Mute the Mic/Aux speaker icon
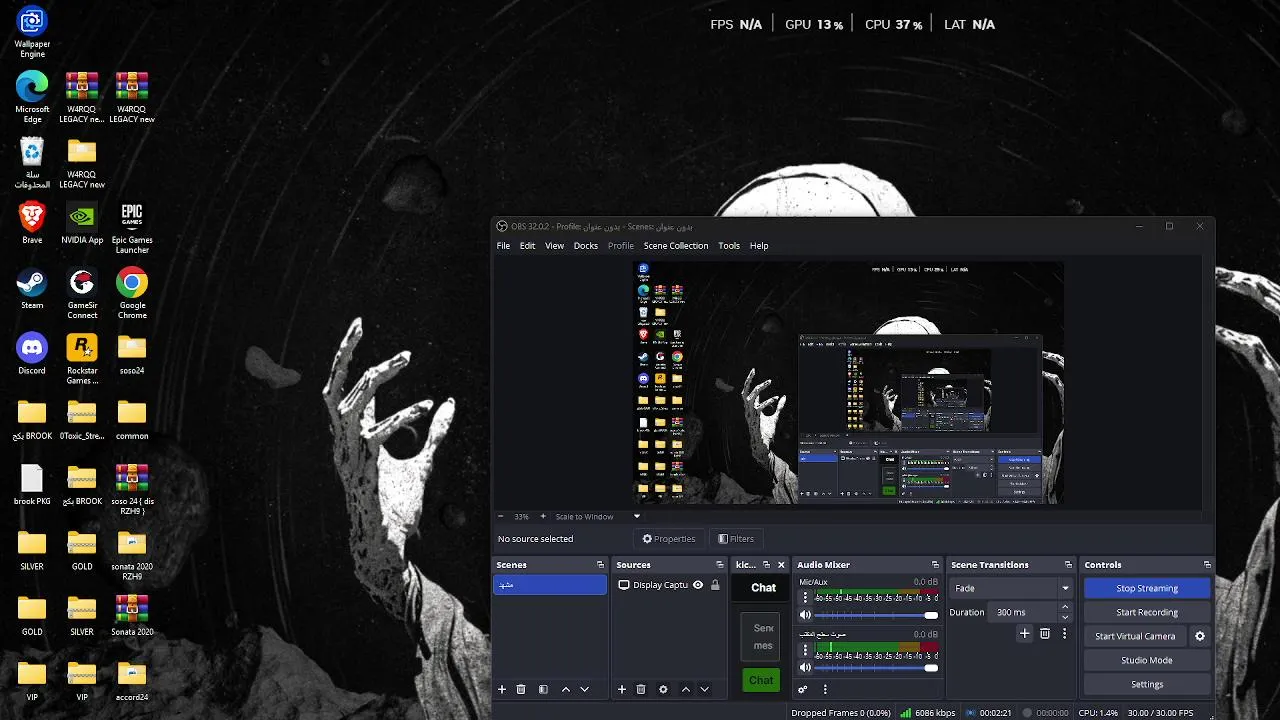The width and height of the screenshot is (1280, 720). pyautogui.click(x=805, y=615)
